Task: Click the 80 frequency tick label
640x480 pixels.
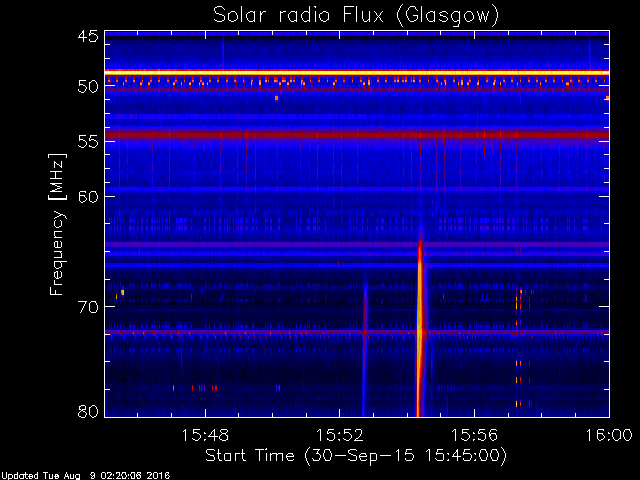Action: click(x=88, y=411)
